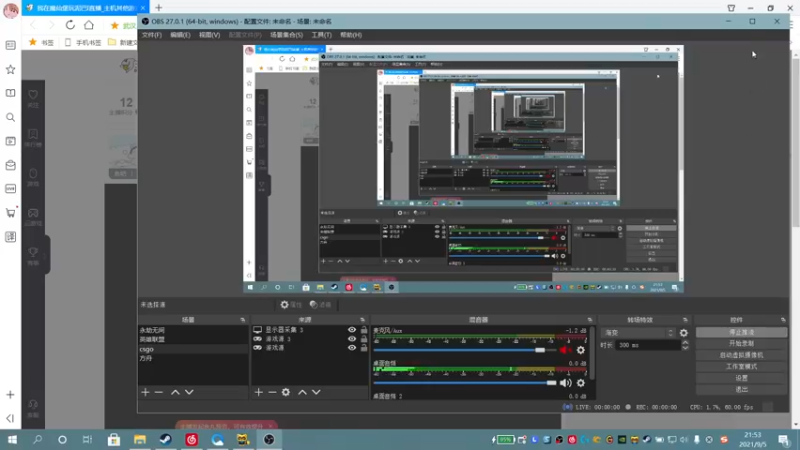Undock the 控件 panel via header icon
This screenshot has width=800, height=450.
point(783,320)
